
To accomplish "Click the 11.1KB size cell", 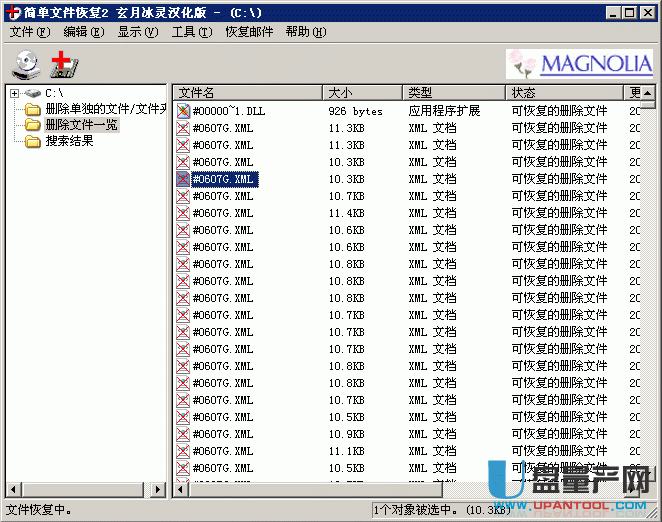I will [x=347, y=451].
